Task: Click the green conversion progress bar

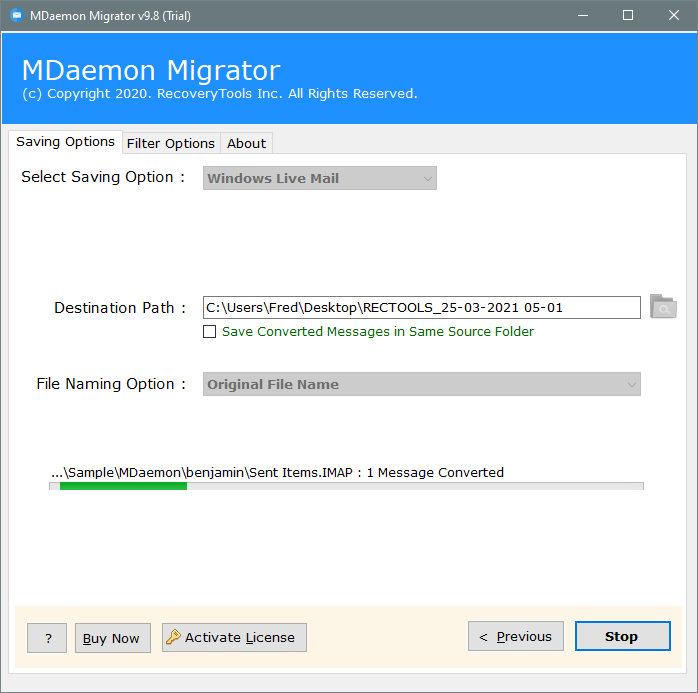Action: (346, 486)
